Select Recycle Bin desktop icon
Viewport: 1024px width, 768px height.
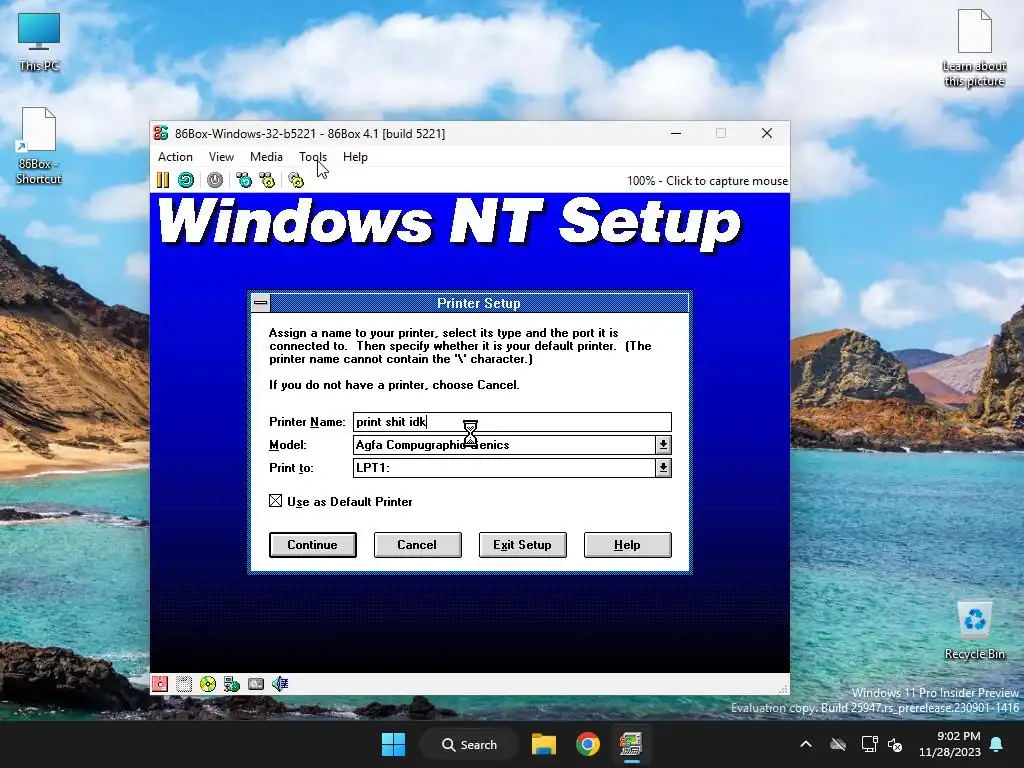[x=974, y=631]
